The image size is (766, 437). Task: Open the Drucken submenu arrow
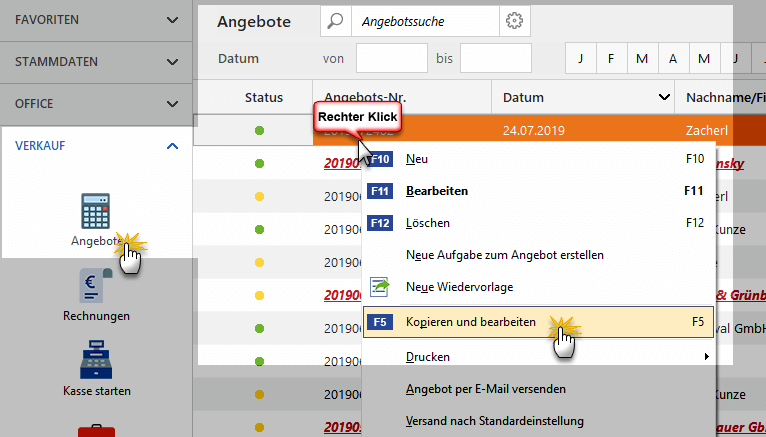[706, 357]
